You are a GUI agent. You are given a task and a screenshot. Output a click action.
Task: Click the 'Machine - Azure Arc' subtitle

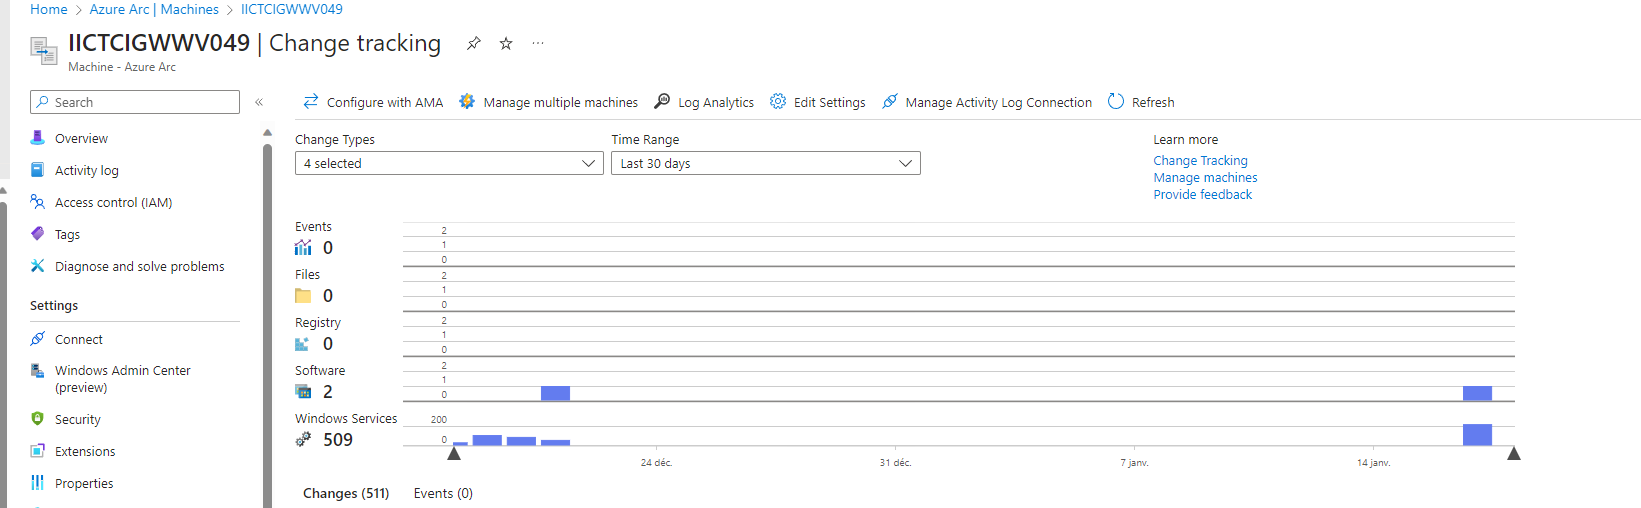coord(122,67)
